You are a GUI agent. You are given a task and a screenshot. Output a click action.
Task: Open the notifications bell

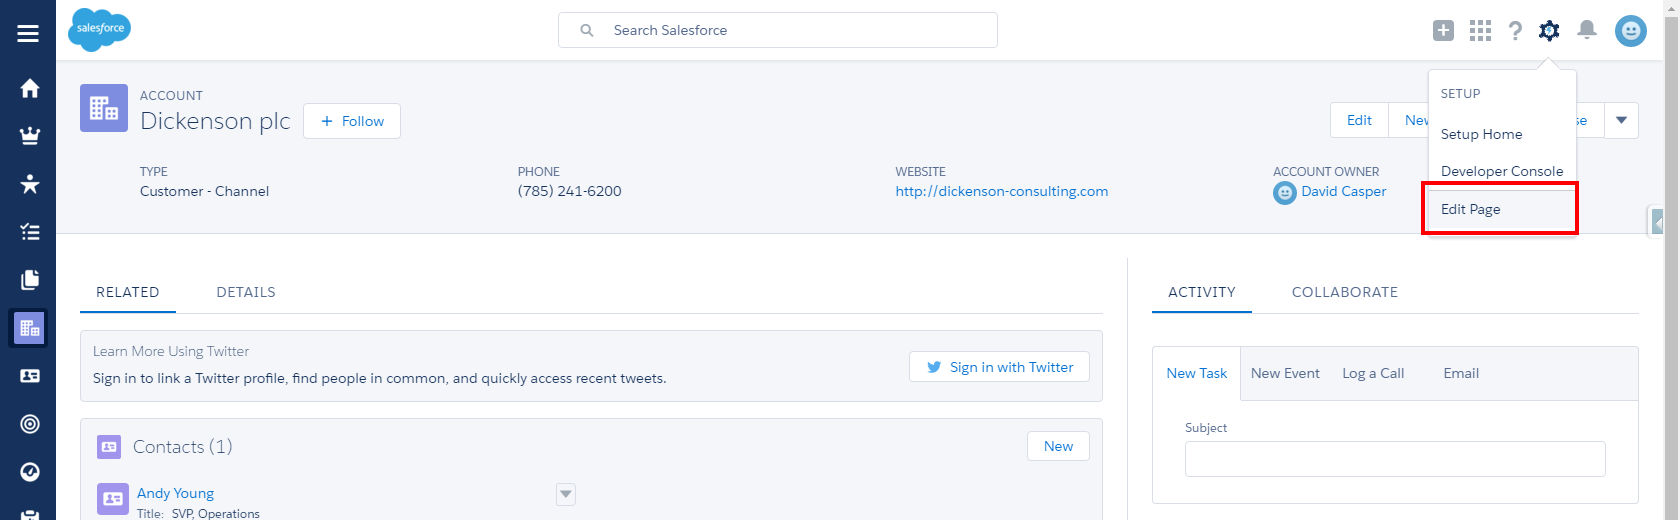click(x=1586, y=31)
